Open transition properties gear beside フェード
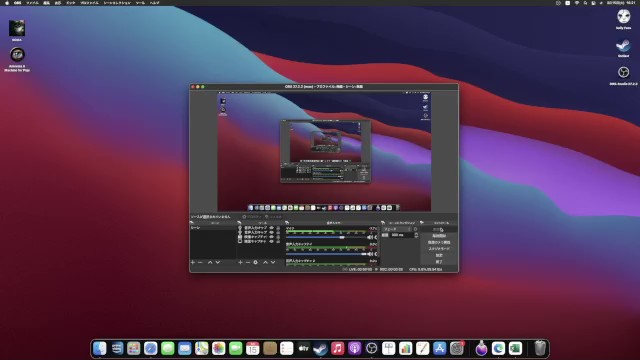The height and width of the screenshot is (360, 640). pyautogui.click(x=416, y=229)
